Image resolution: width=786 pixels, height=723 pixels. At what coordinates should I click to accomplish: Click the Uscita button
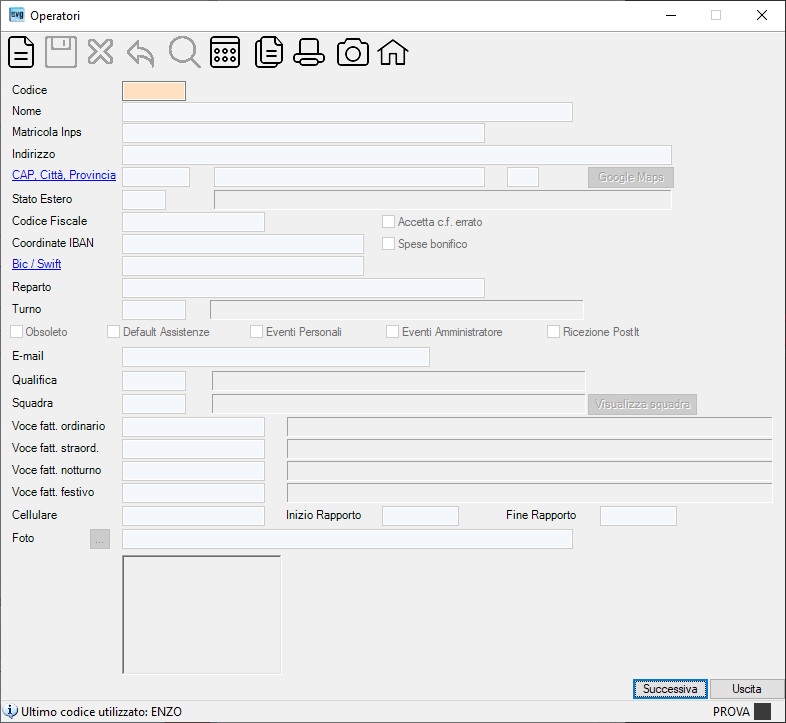747,689
